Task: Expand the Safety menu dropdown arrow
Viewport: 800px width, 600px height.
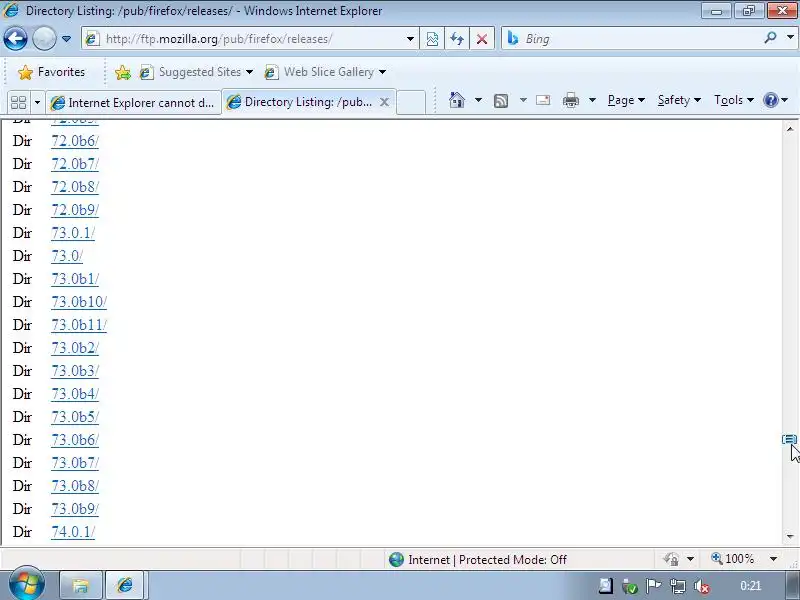Action: pos(697,100)
